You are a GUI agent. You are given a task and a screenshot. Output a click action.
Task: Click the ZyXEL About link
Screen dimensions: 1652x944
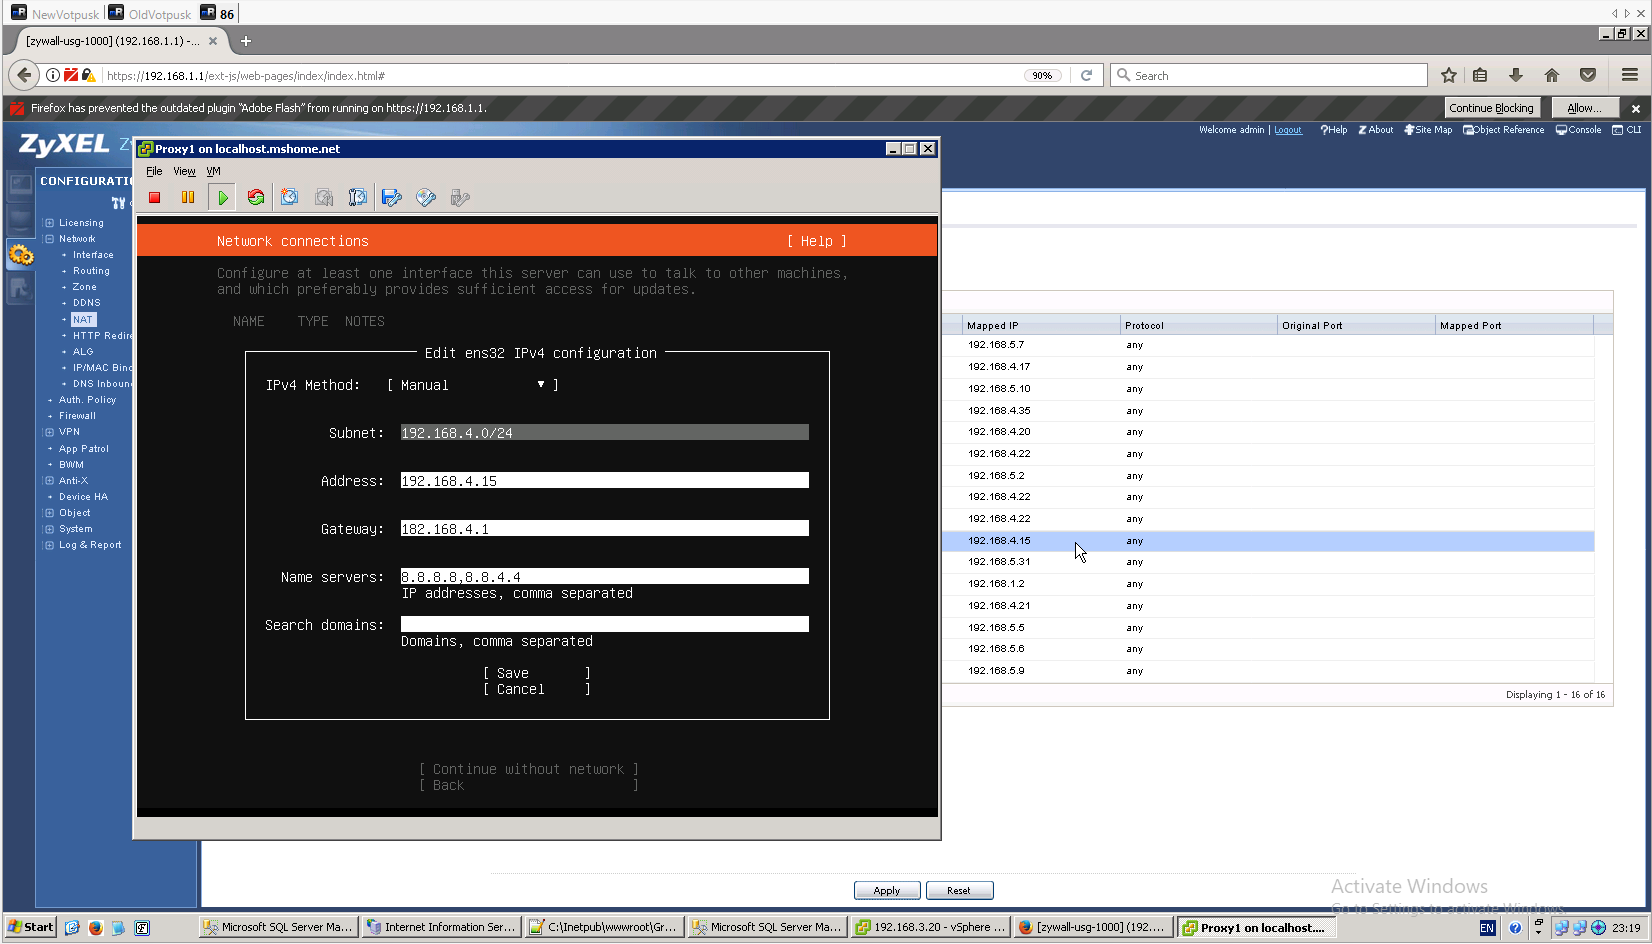tap(1376, 130)
